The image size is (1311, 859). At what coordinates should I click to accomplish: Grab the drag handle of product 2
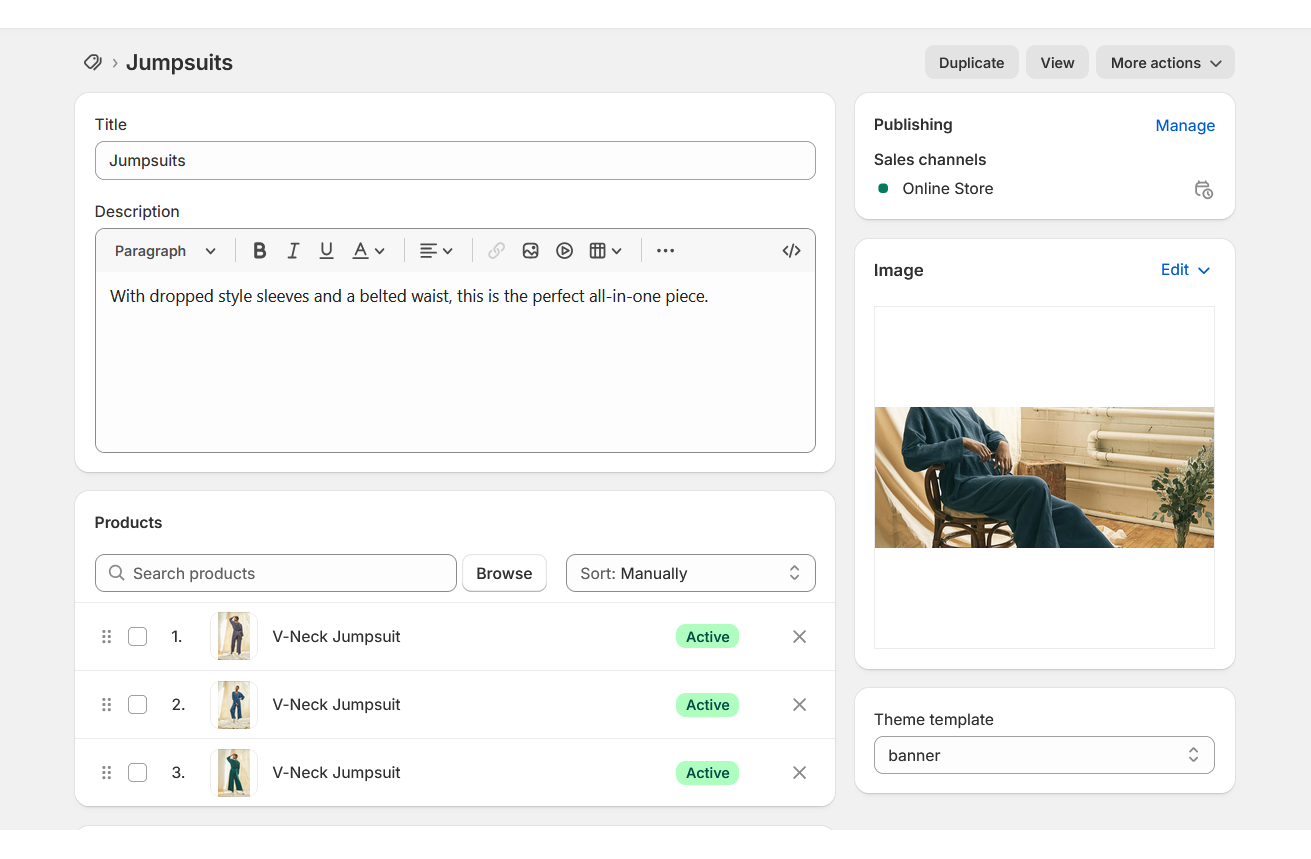(x=107, y=705)
